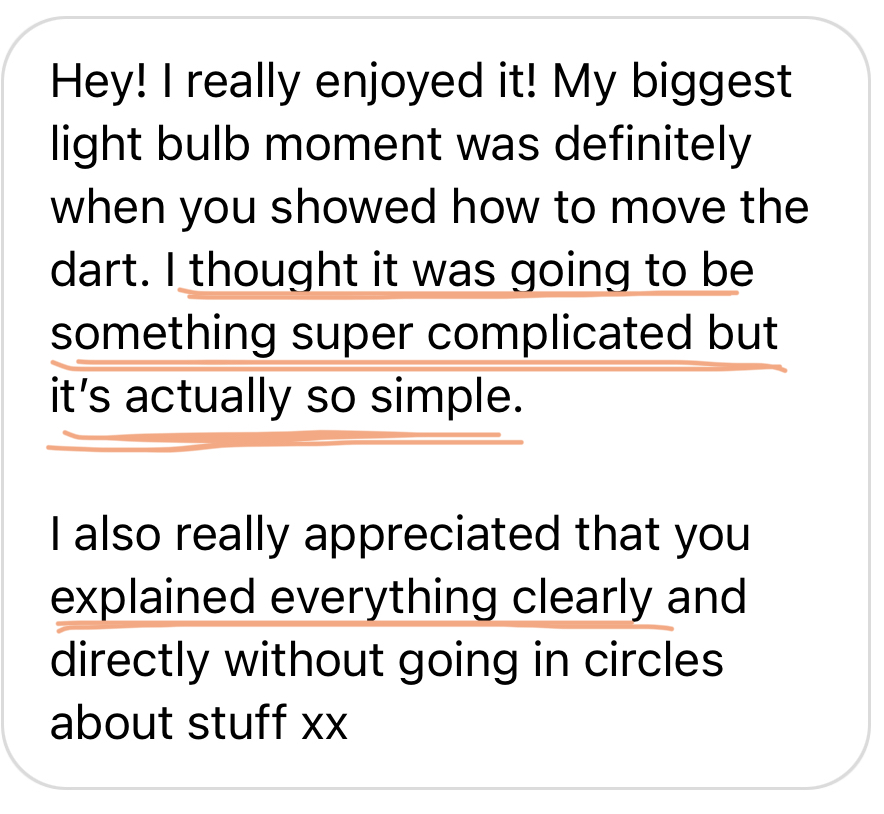The height and width of the screenshot is (814, 884).
Task: Click the word "definitely" in the message
Action: (652, 145)
